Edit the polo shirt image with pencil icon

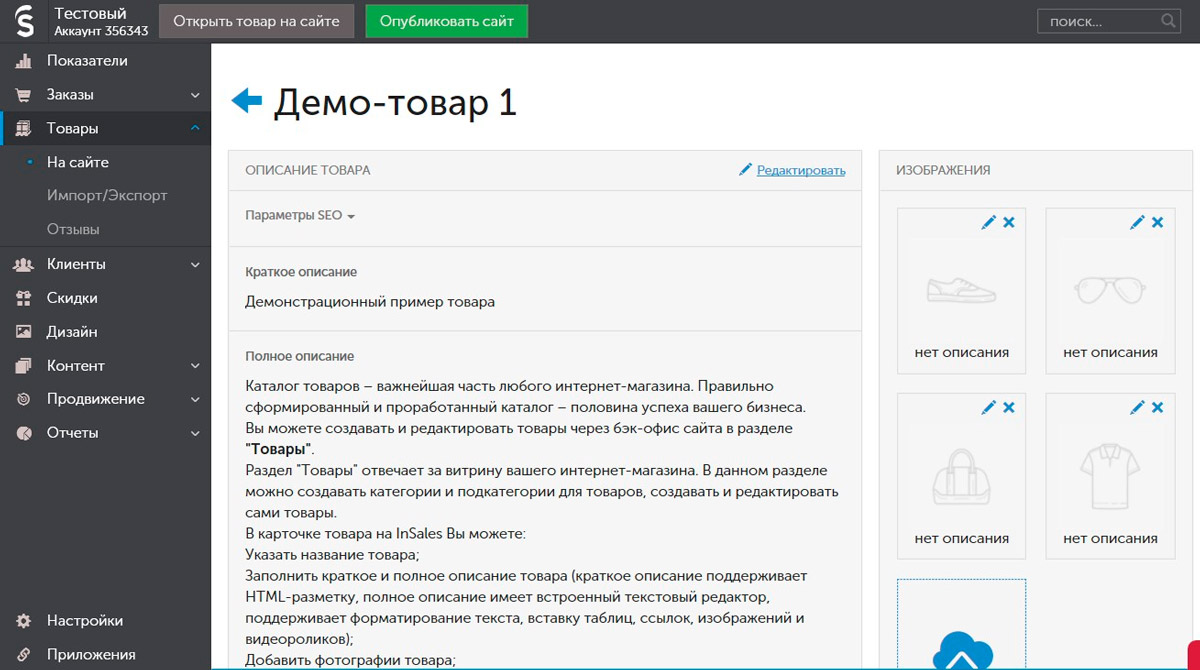[x=1137, y=407]
